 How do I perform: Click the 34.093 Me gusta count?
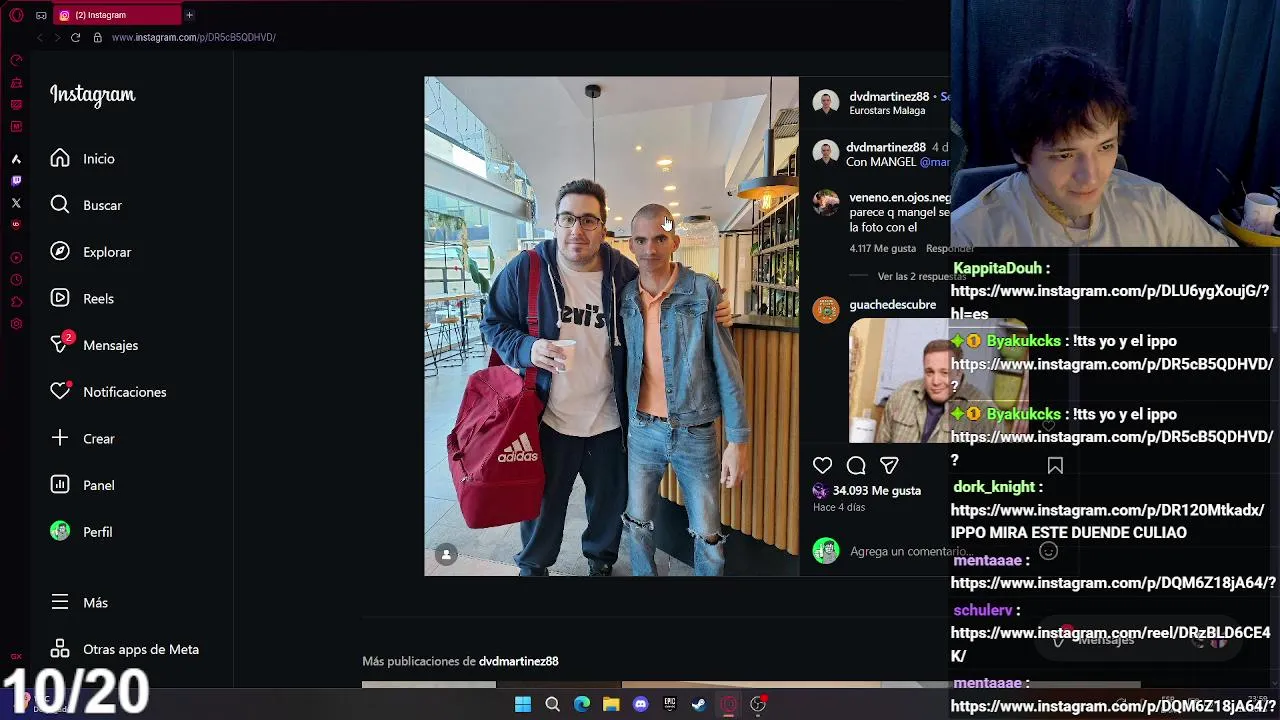(876, 490)
